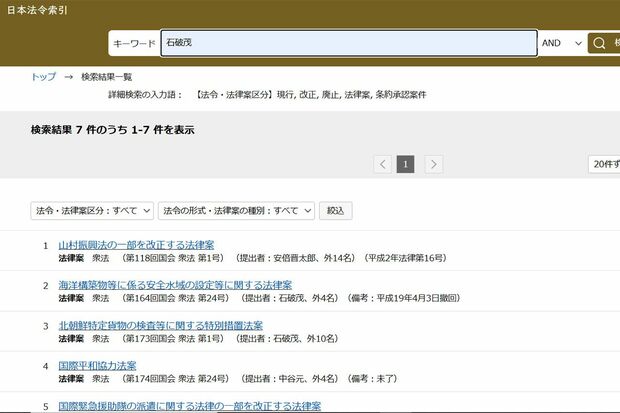Click the magnifier search button
620x413 pixels.
[x=604, y=43]
